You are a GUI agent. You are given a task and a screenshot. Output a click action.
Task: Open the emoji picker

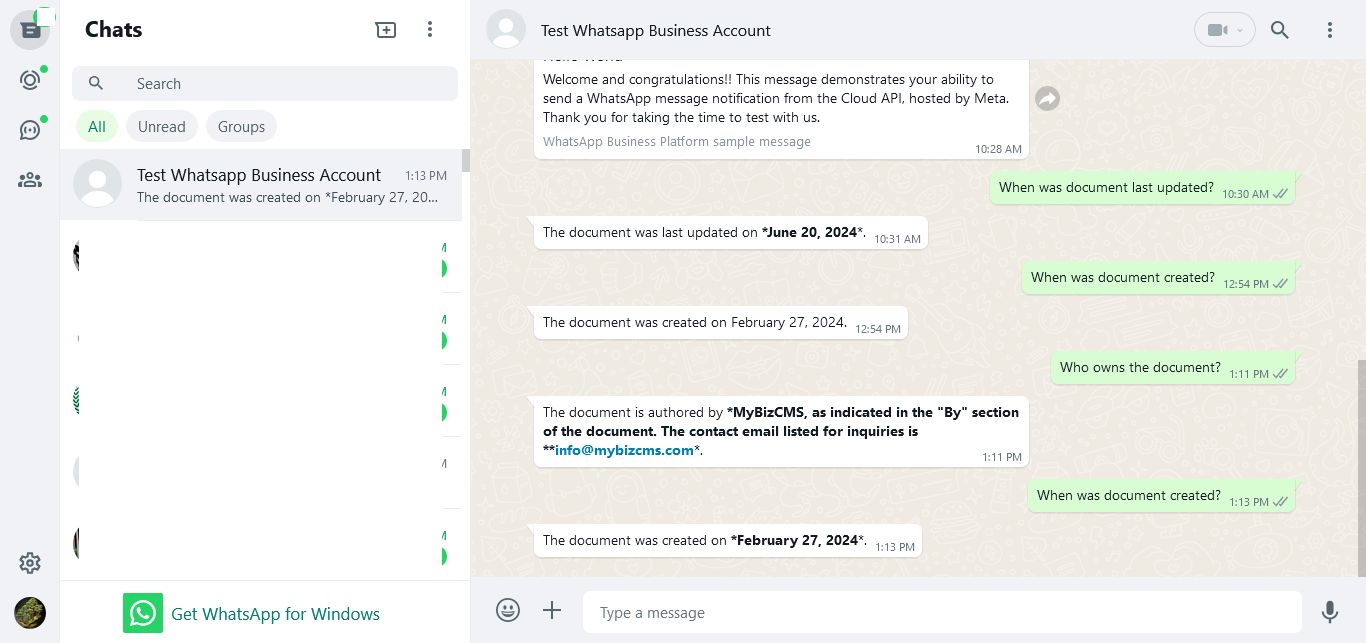point(508,610)
